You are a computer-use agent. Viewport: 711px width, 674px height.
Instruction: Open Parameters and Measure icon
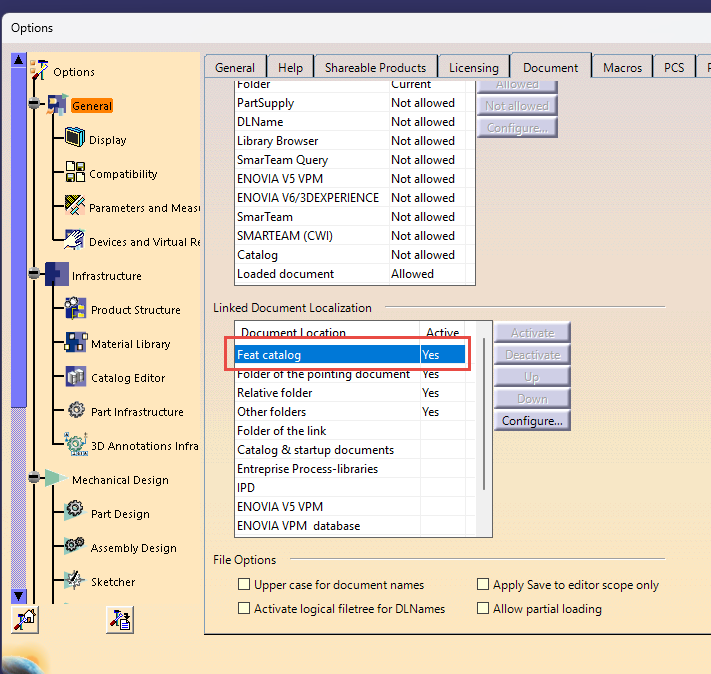75,205
